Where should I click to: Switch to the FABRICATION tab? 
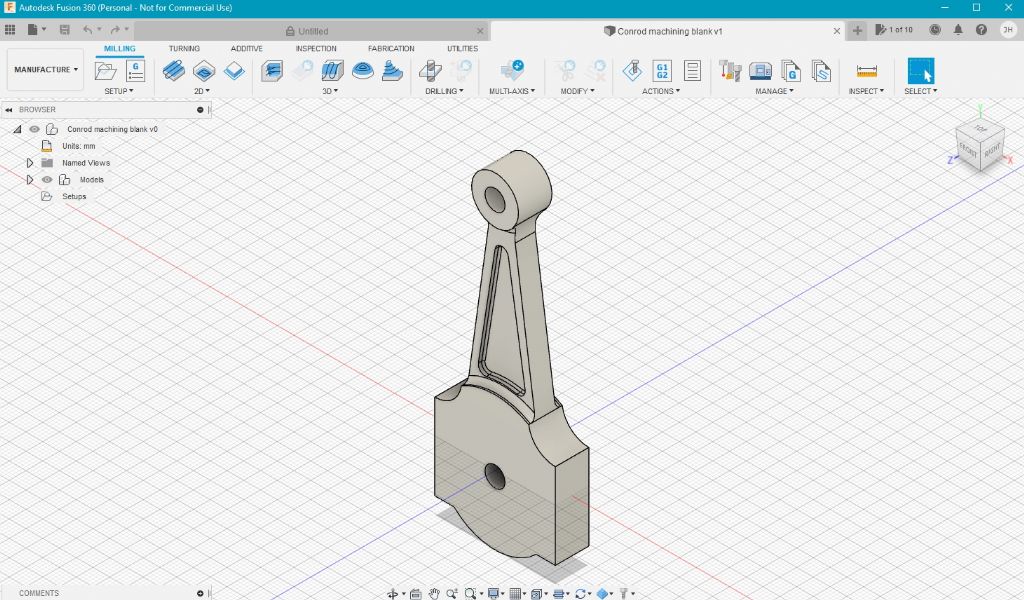pos(391,48)
